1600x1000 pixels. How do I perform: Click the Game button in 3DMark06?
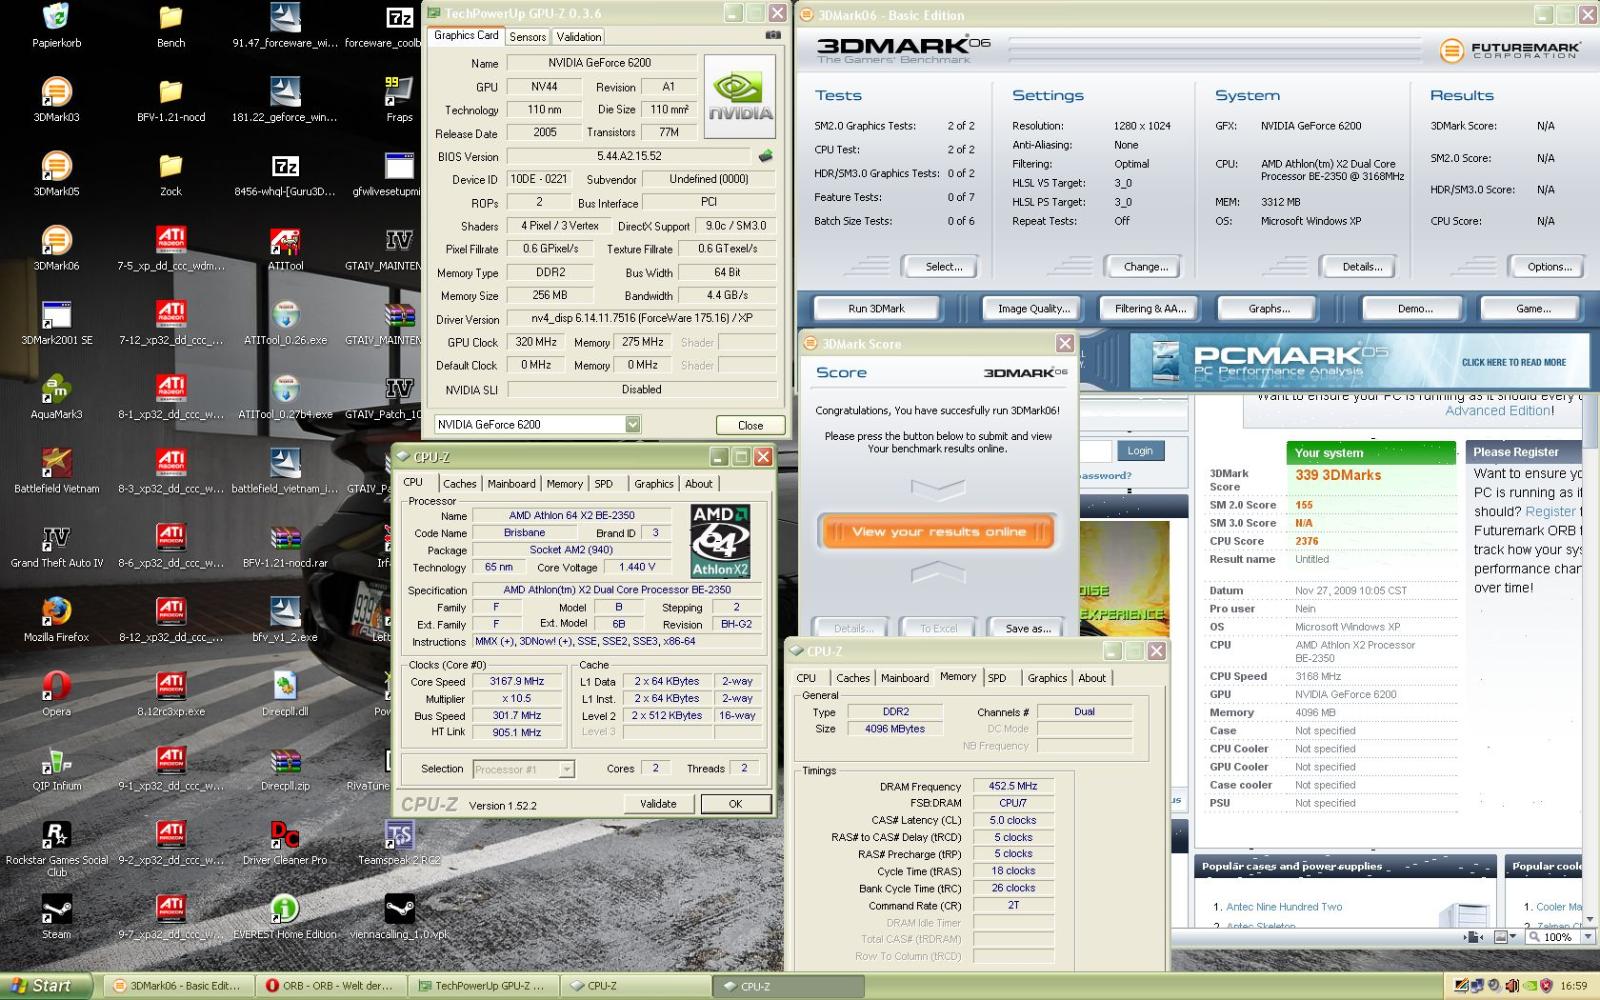(x=1532, y=308)
